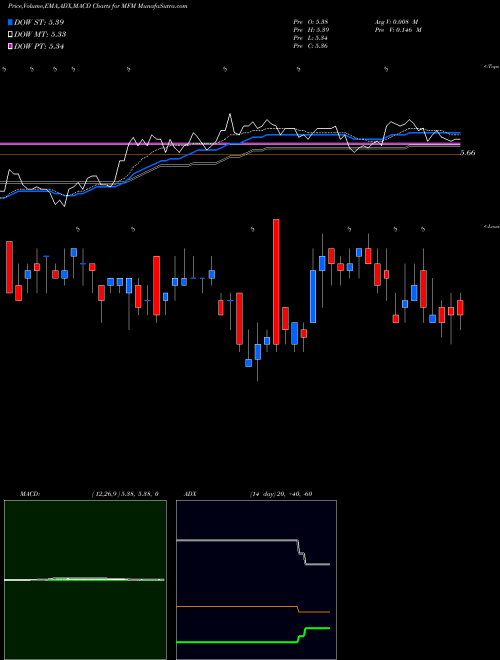Click the 'ADX' panel heading
The height and width of the screenshot is (660, 500).
pyautogui.click(x=191, y=494)
